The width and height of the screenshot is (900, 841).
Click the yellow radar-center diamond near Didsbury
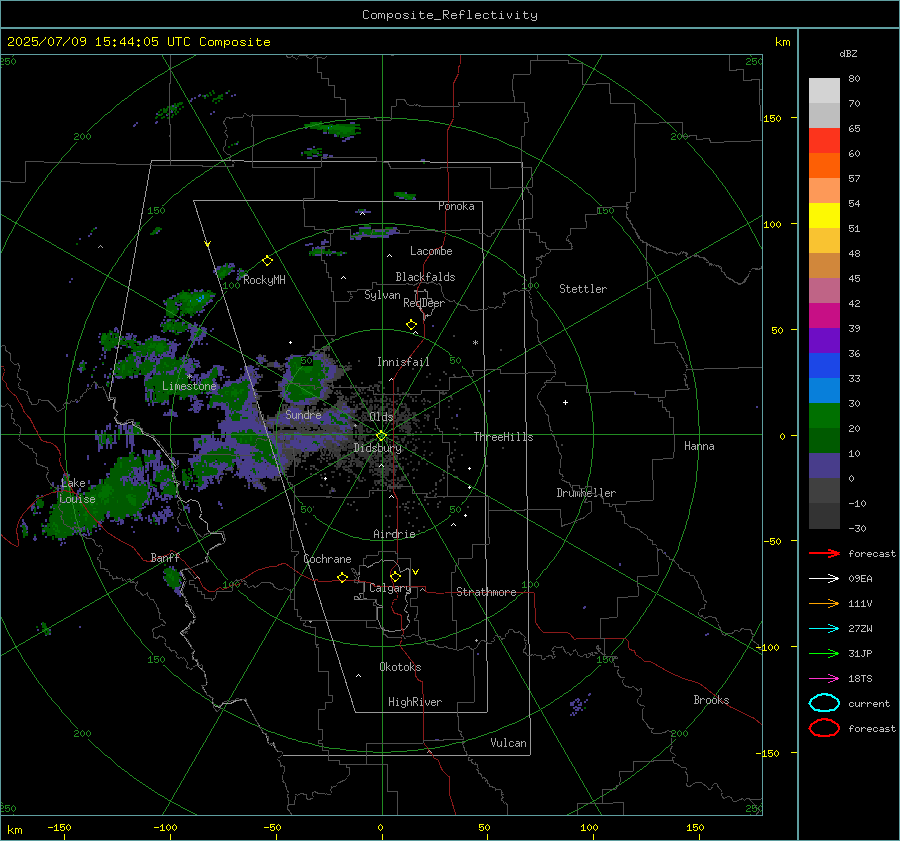[382, 435]
